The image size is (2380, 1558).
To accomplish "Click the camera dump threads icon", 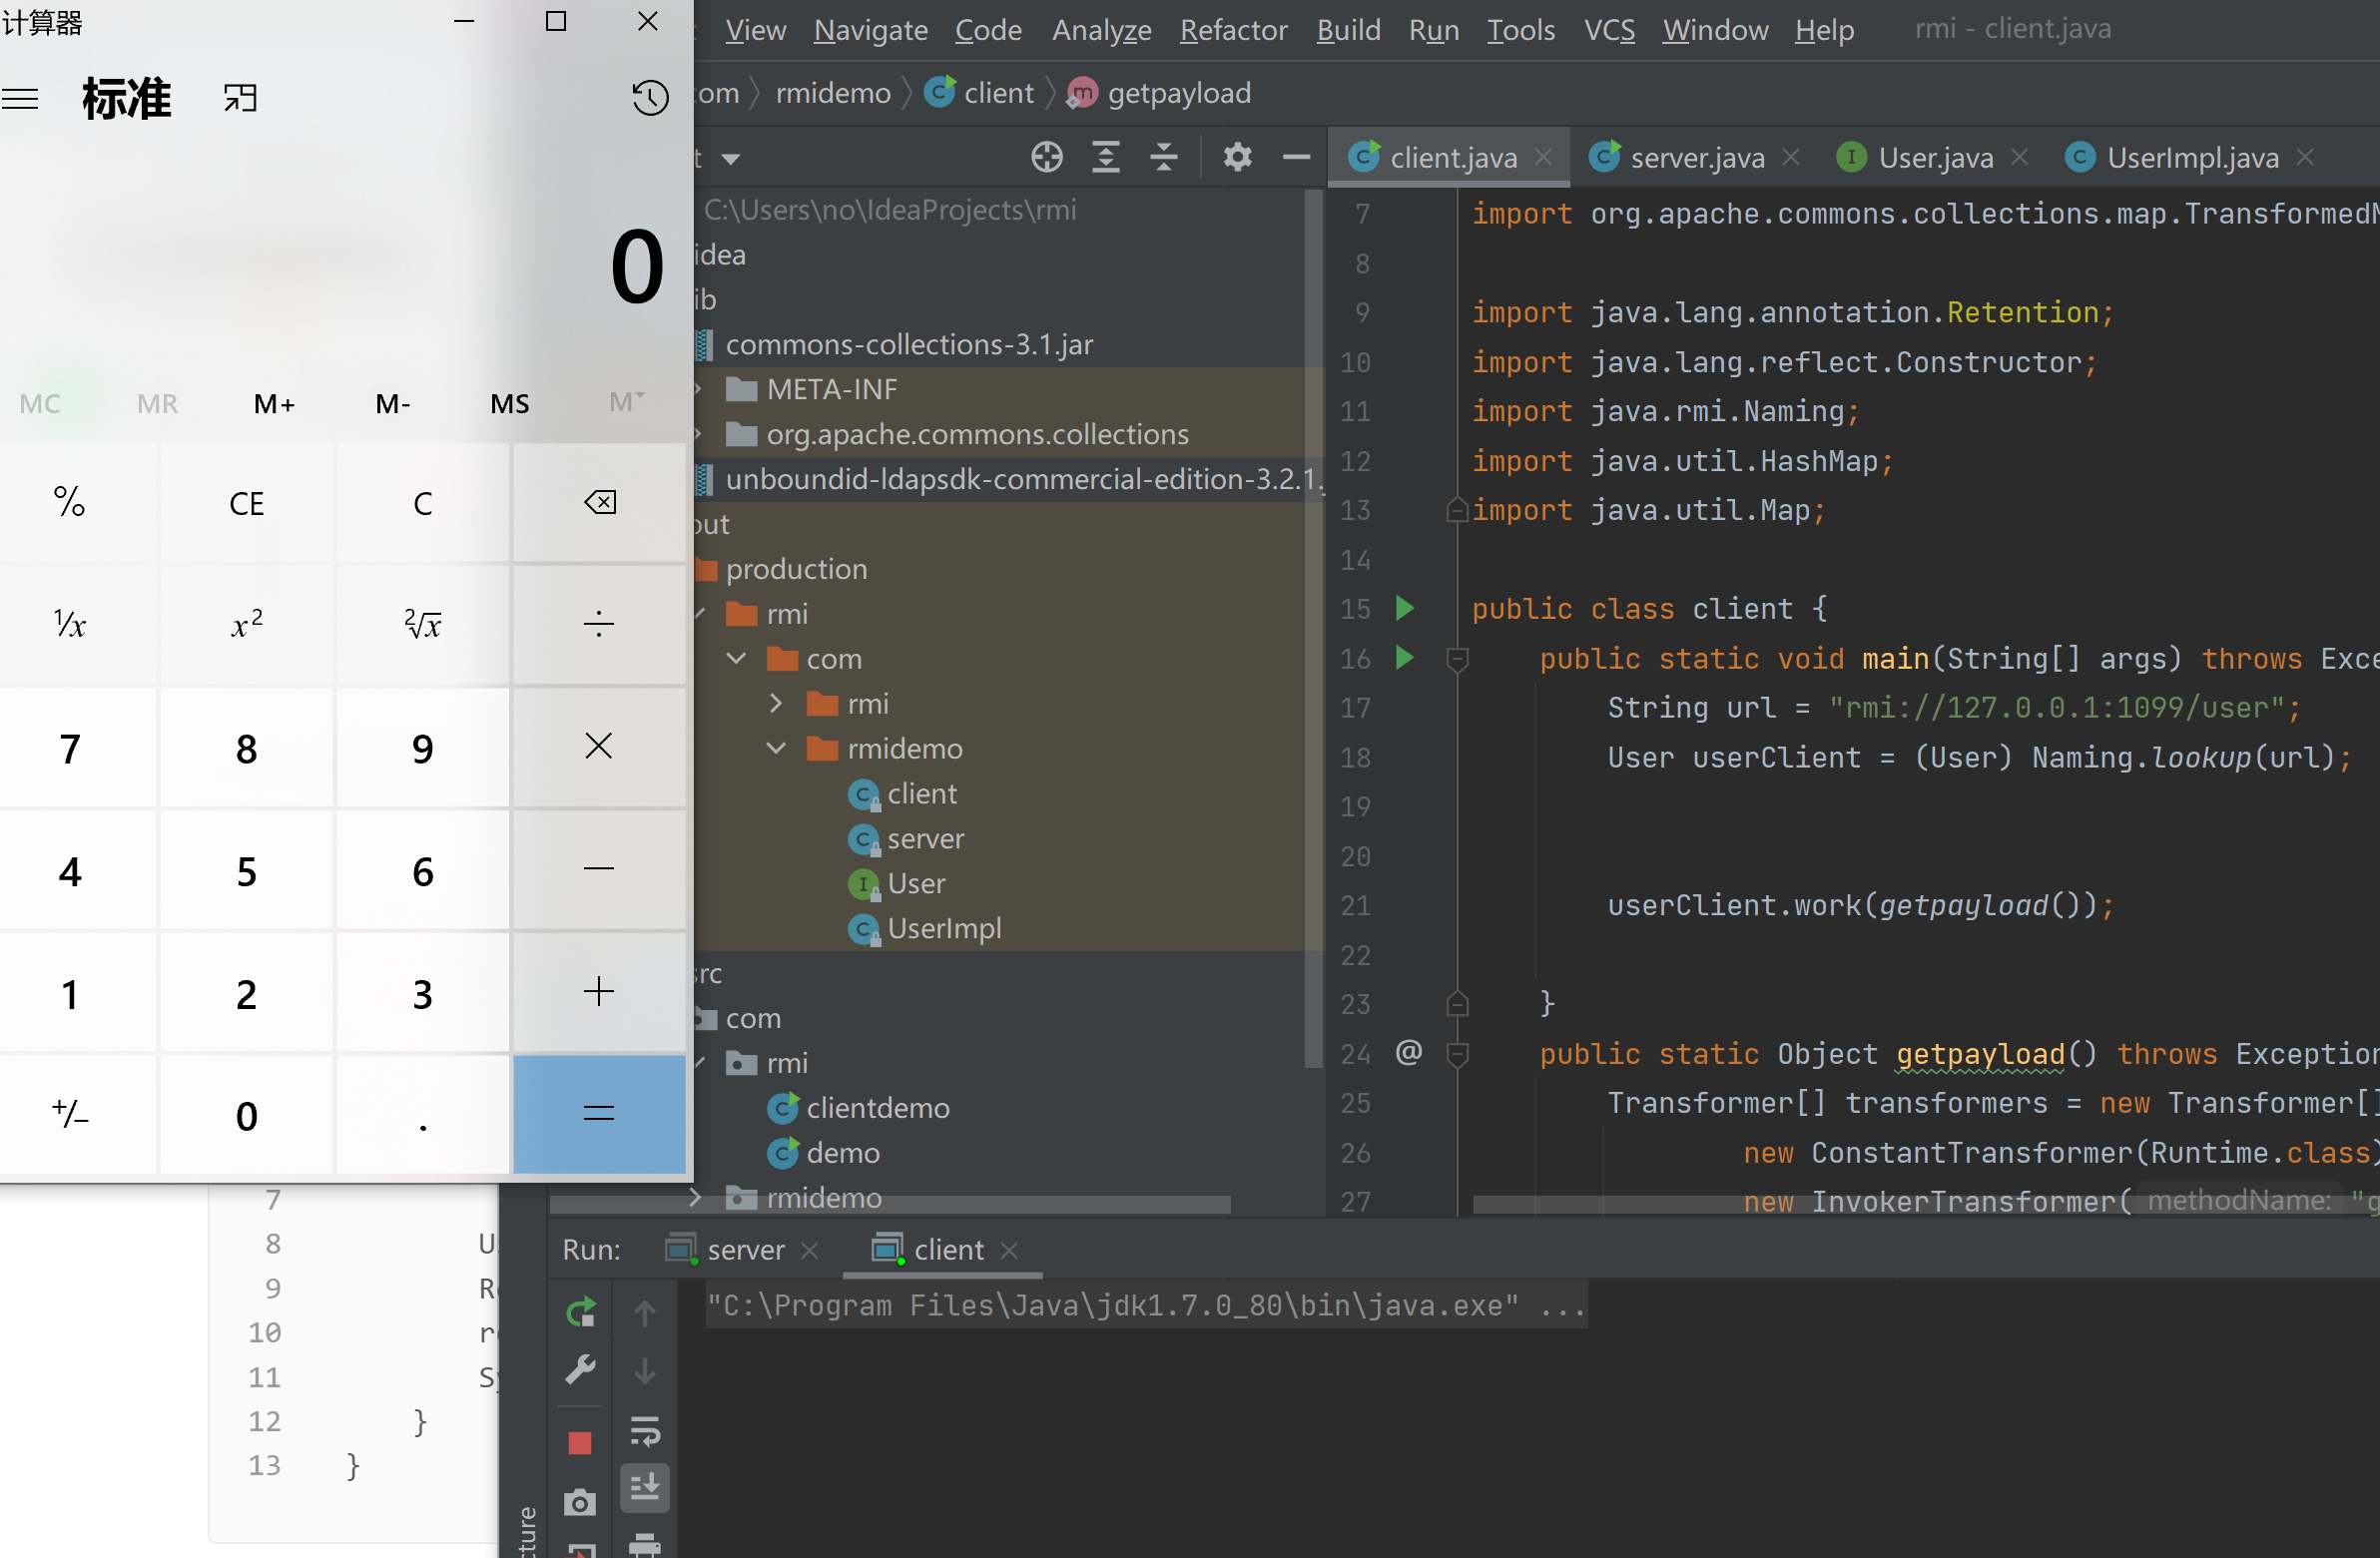I will coord(580,1502).
